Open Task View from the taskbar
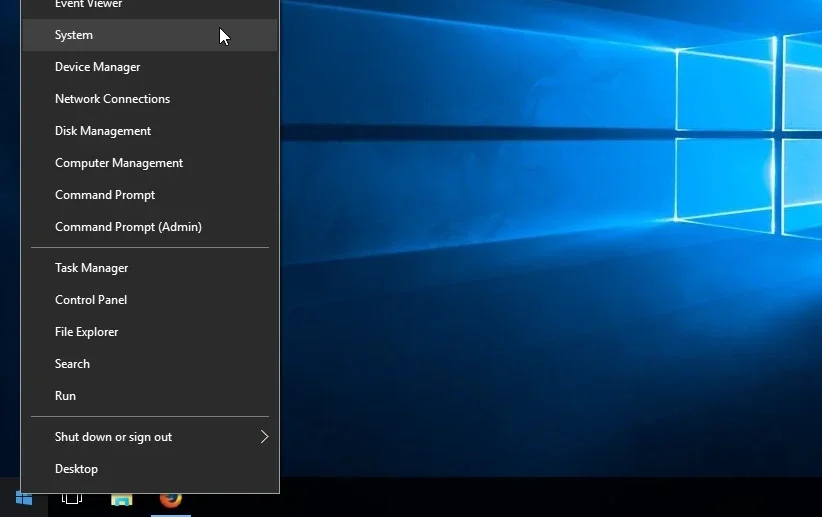 (x=72, y=498)
